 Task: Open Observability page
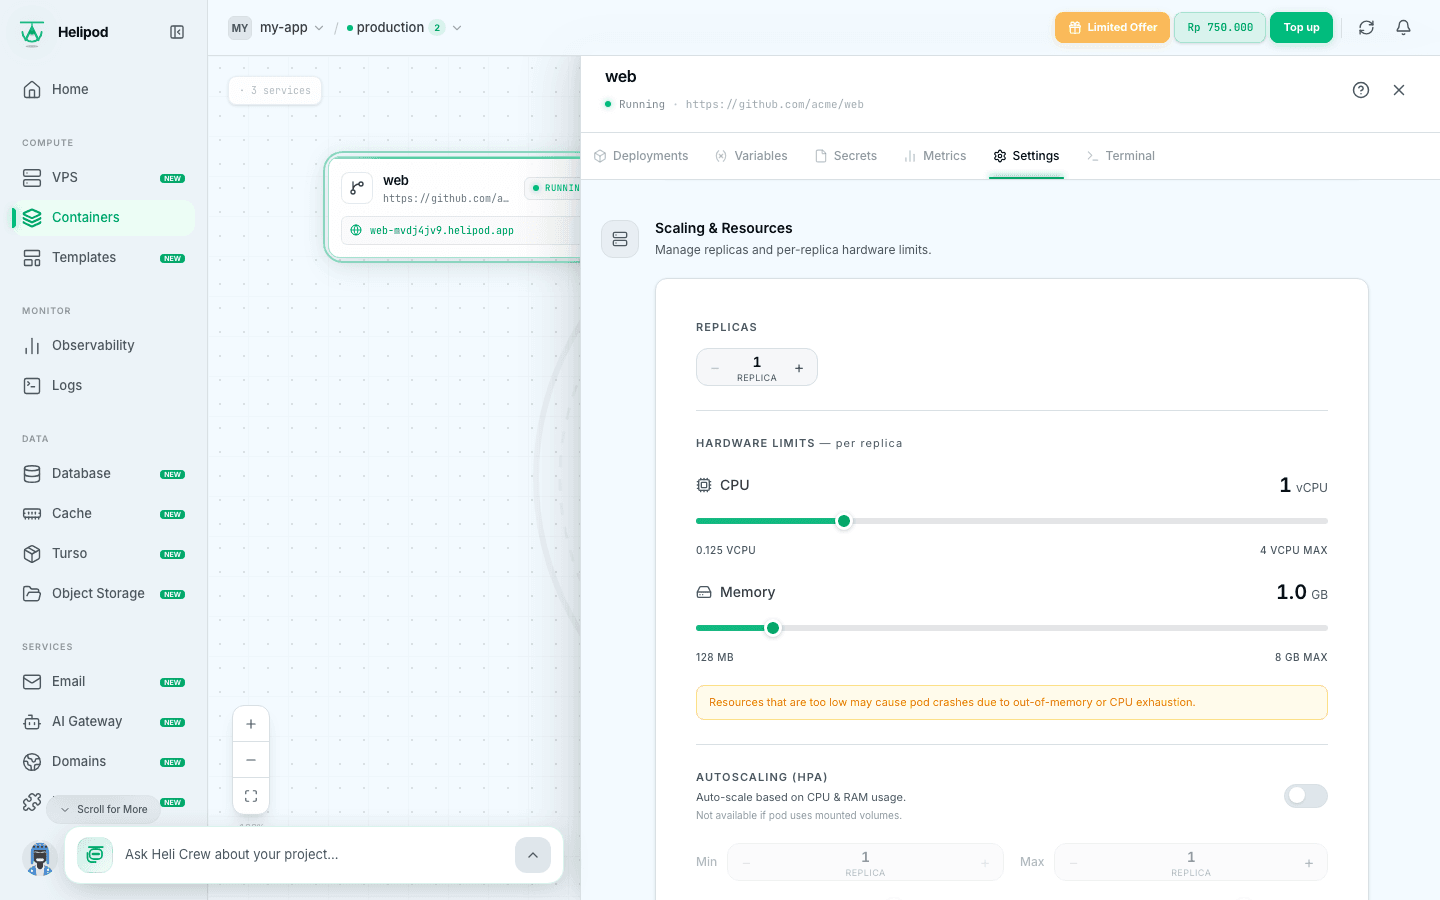[103, 345]
